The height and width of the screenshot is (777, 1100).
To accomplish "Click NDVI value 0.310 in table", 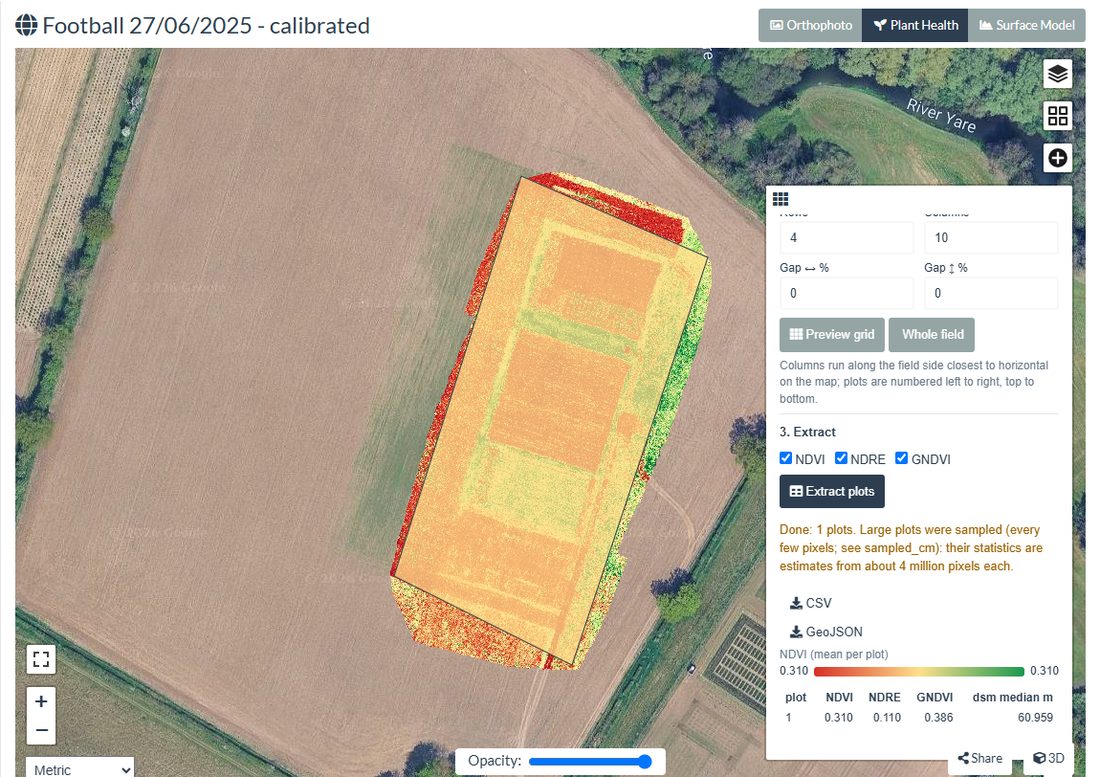I will [x=838, y=717].
